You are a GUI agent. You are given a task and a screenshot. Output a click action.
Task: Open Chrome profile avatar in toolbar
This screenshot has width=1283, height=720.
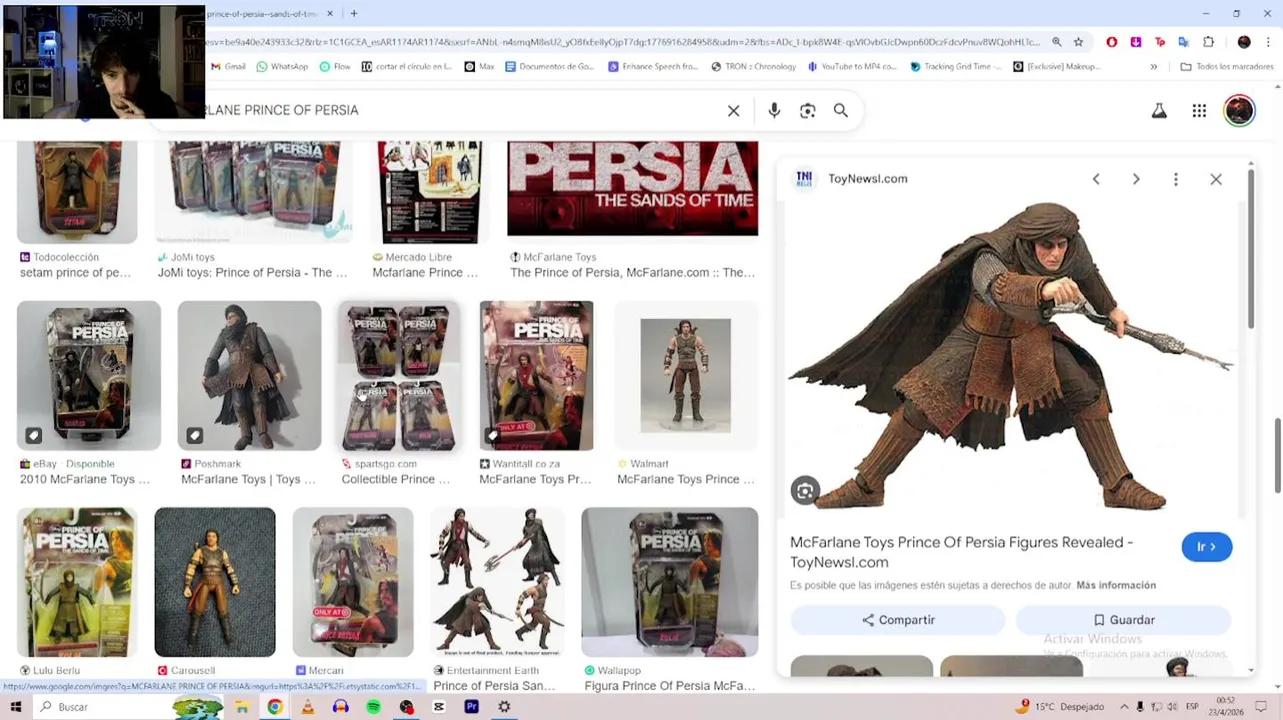coord(1244,42)
